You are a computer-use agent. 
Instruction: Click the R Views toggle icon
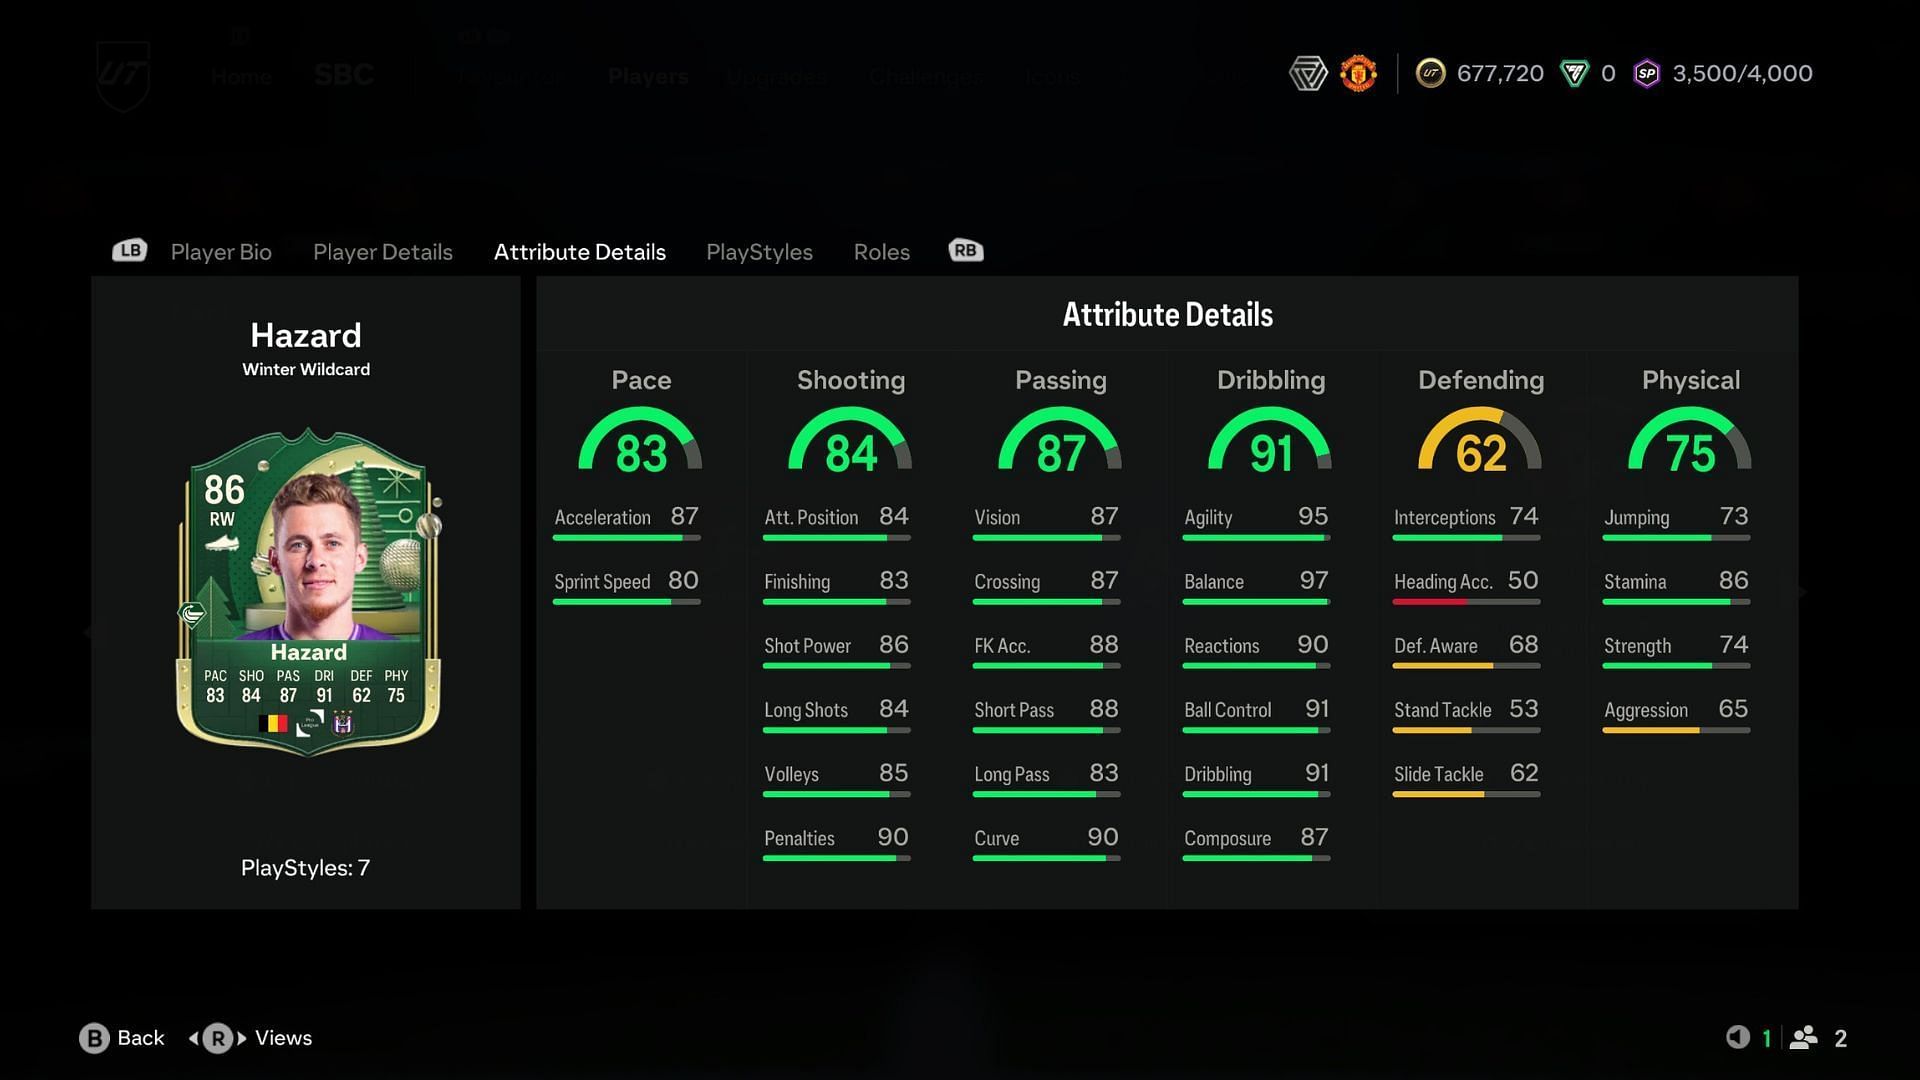coord(215,1038)
